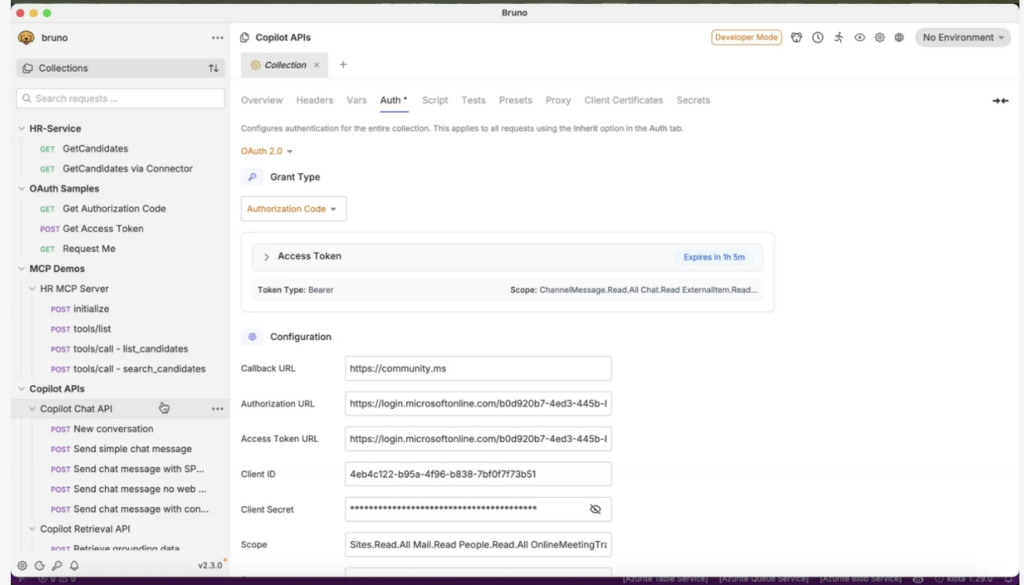The width and height of the screenshot is (1024, 585).
Task: Expand the Access Token section chevron
Action: pyautogui.click(x=267, y=257)
